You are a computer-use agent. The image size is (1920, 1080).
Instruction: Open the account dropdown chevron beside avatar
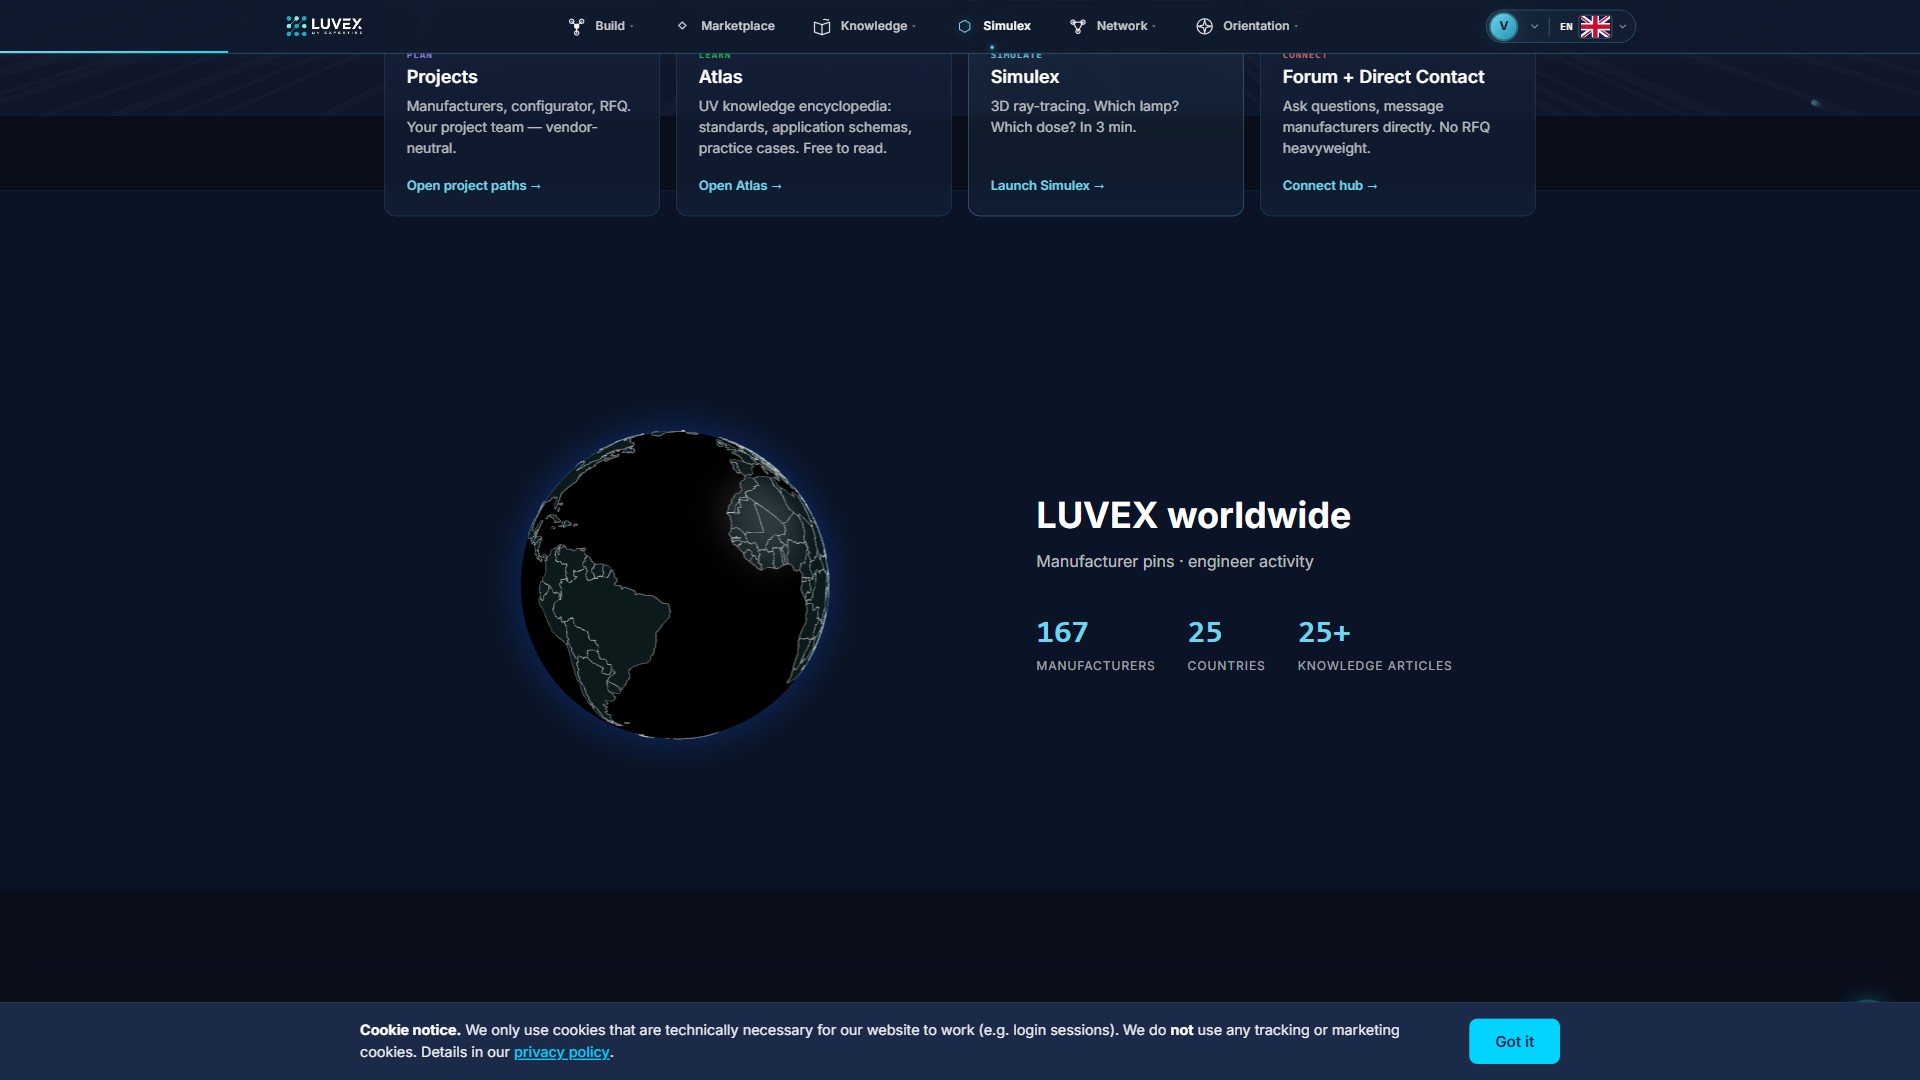click(x=1534, y=27)
